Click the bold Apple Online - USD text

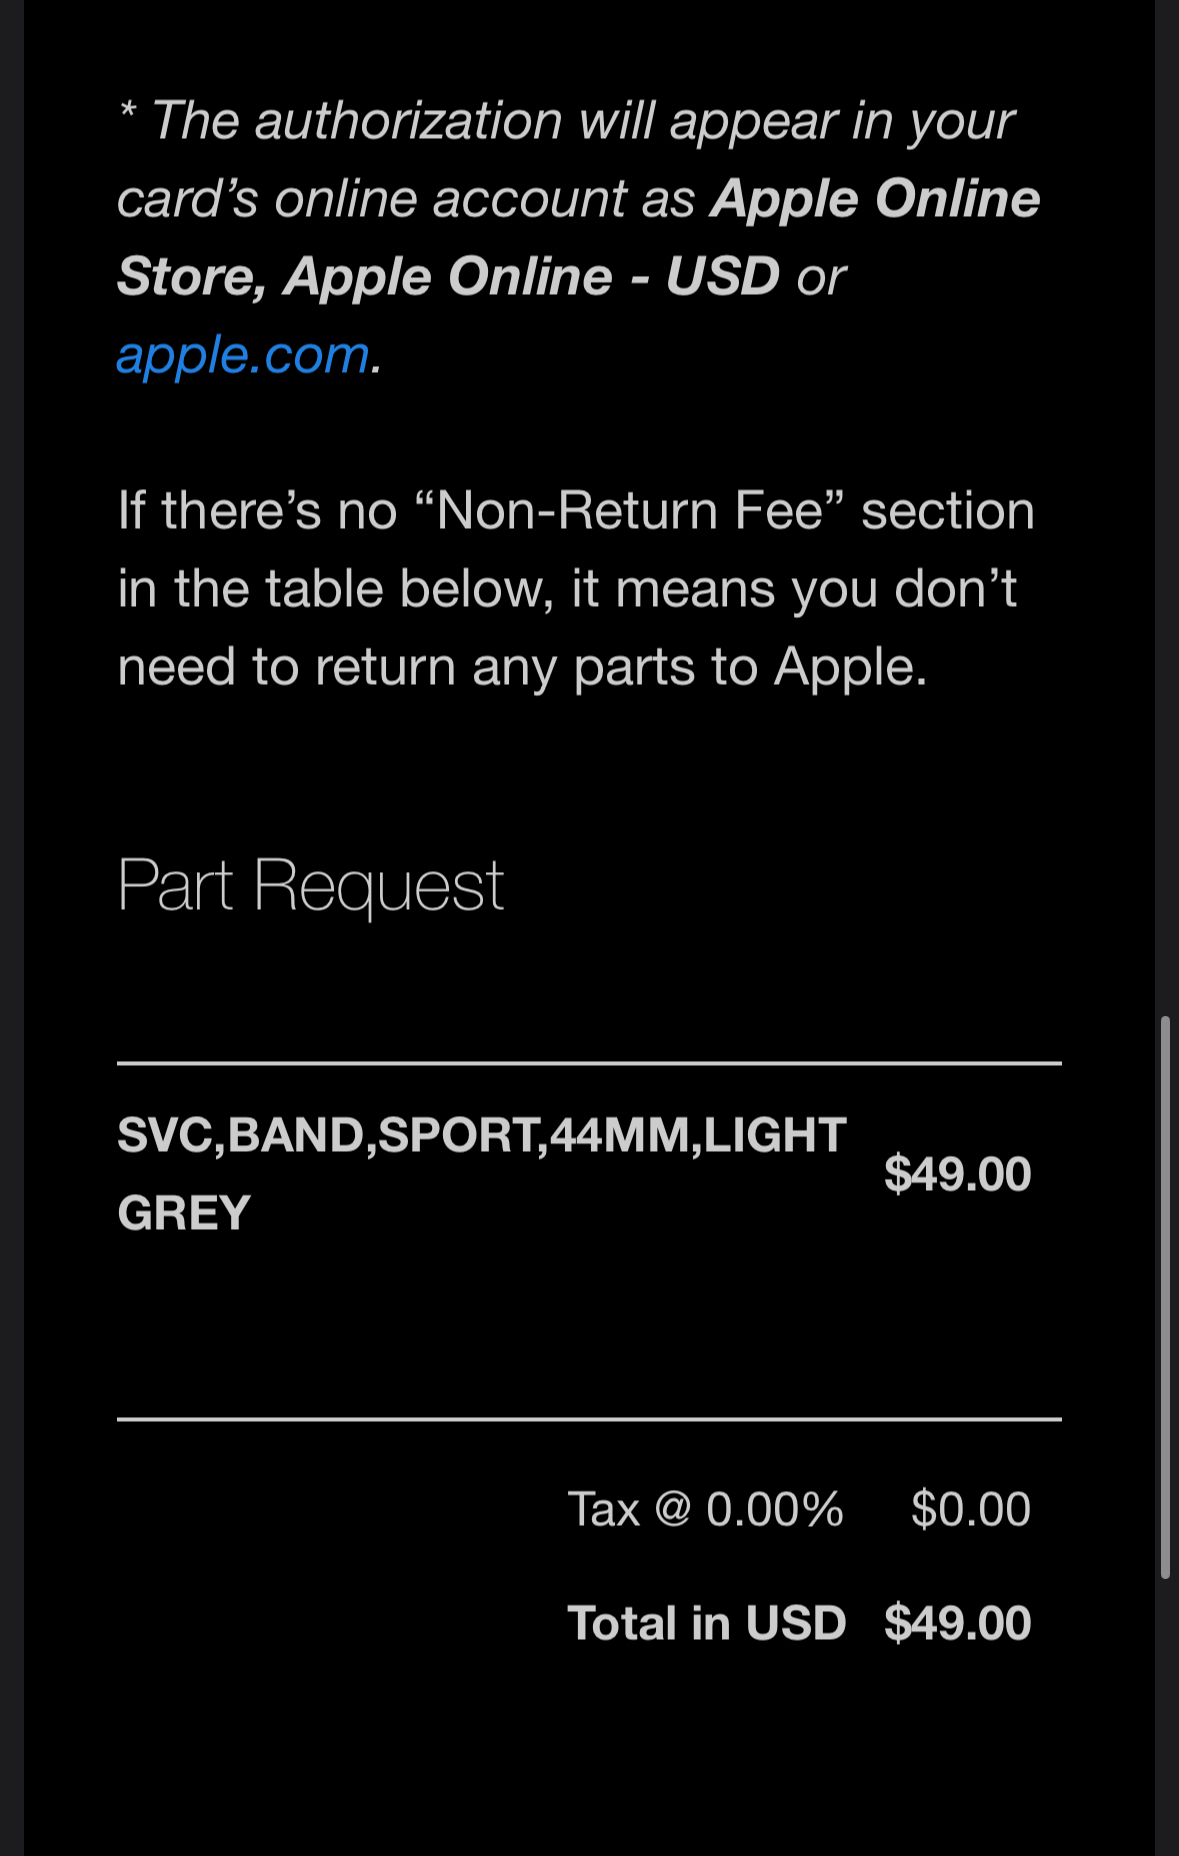pos(531,277)
